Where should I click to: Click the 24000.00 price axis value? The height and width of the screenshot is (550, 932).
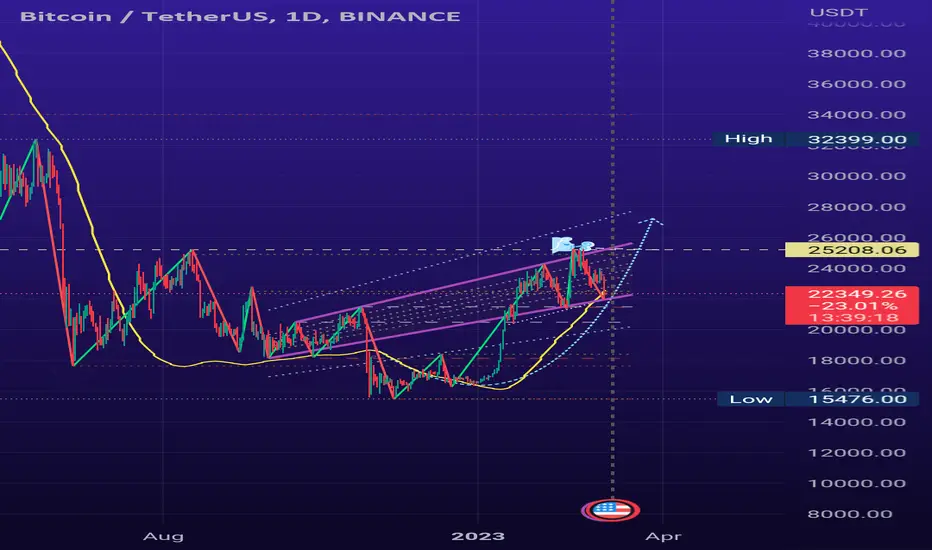point(857,269)
